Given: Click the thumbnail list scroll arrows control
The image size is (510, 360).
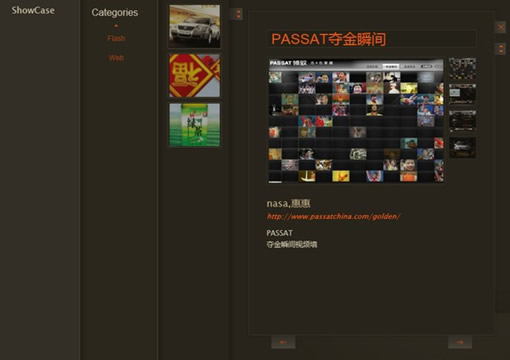Looking at the screenshot, I should pyautogui.click(x=238, y=14).
